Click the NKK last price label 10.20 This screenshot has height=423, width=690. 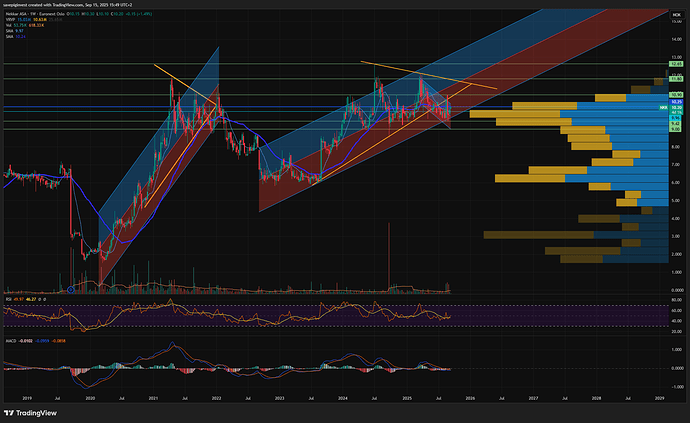(676, 107)
